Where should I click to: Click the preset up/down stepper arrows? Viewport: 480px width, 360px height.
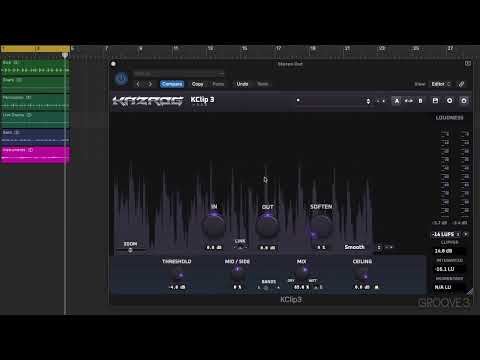point(368,101)
